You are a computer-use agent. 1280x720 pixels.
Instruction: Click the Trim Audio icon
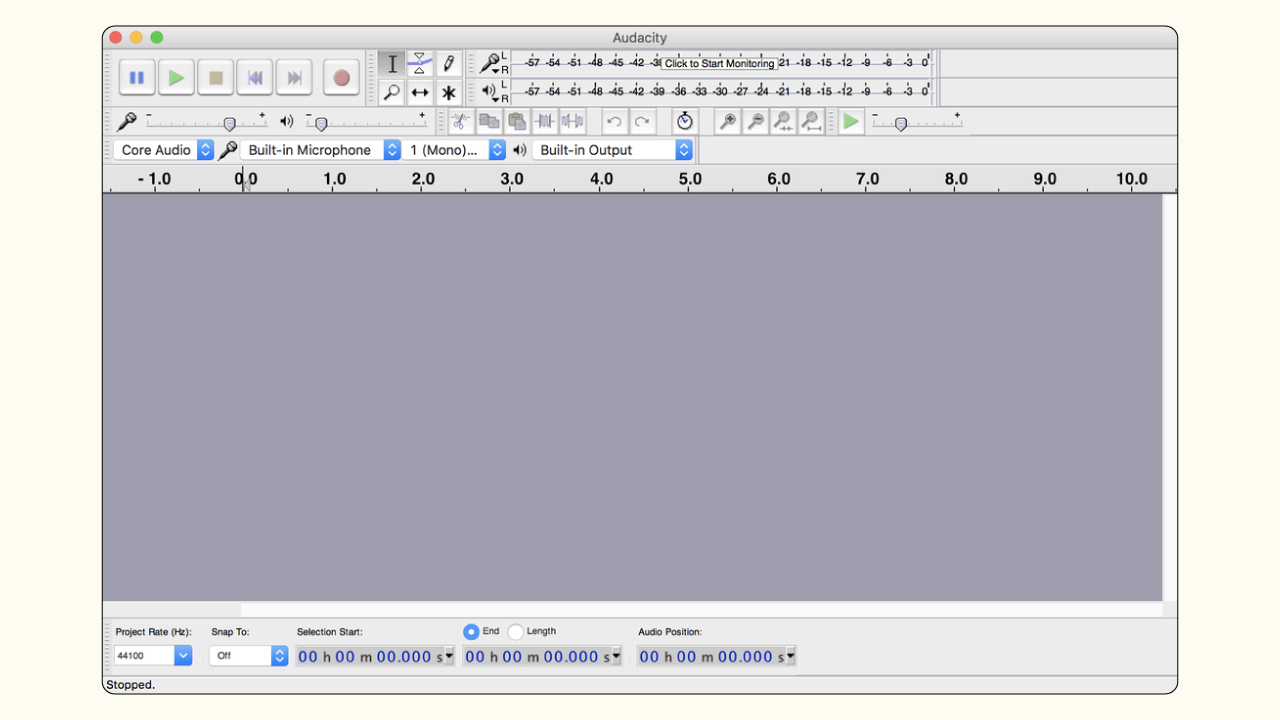coord(544,122)
